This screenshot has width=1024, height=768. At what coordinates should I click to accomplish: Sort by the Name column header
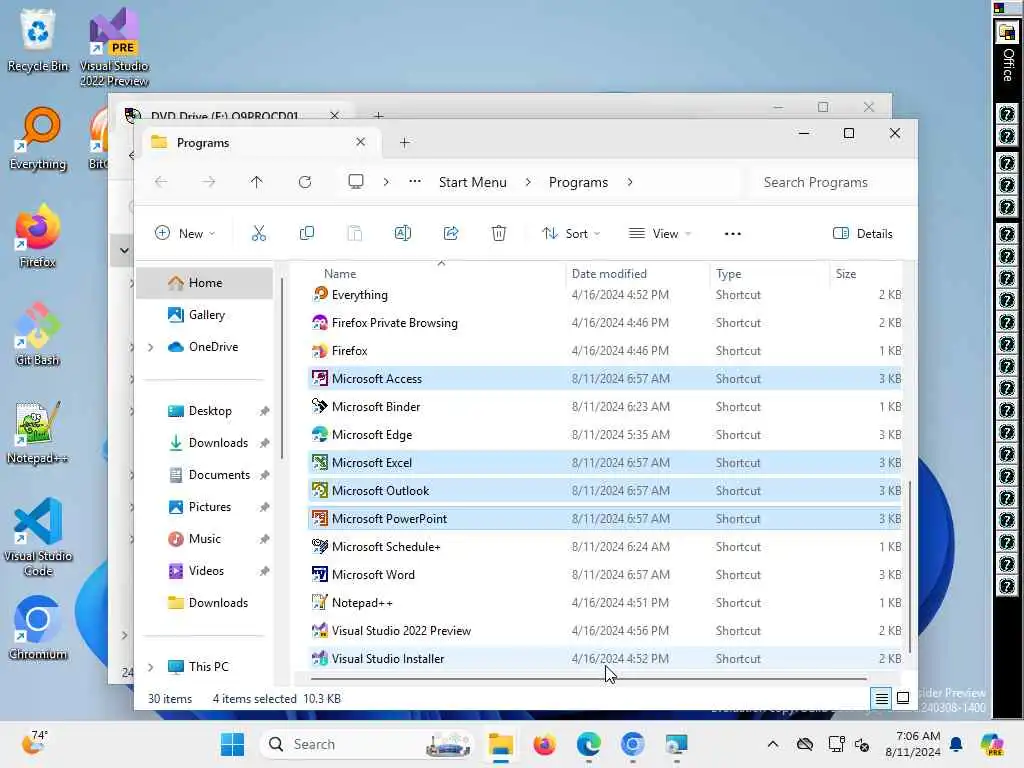(x=436, y=274)
